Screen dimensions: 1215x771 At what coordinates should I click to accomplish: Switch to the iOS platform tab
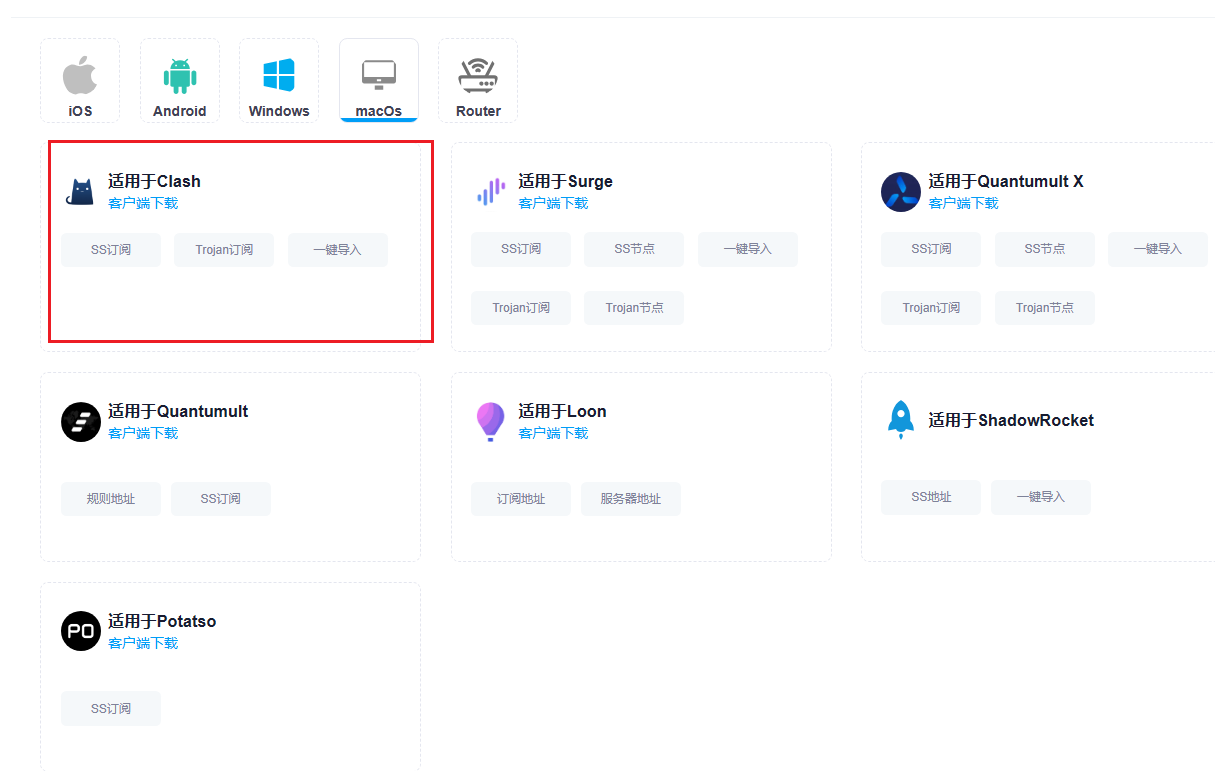(80, 81)
